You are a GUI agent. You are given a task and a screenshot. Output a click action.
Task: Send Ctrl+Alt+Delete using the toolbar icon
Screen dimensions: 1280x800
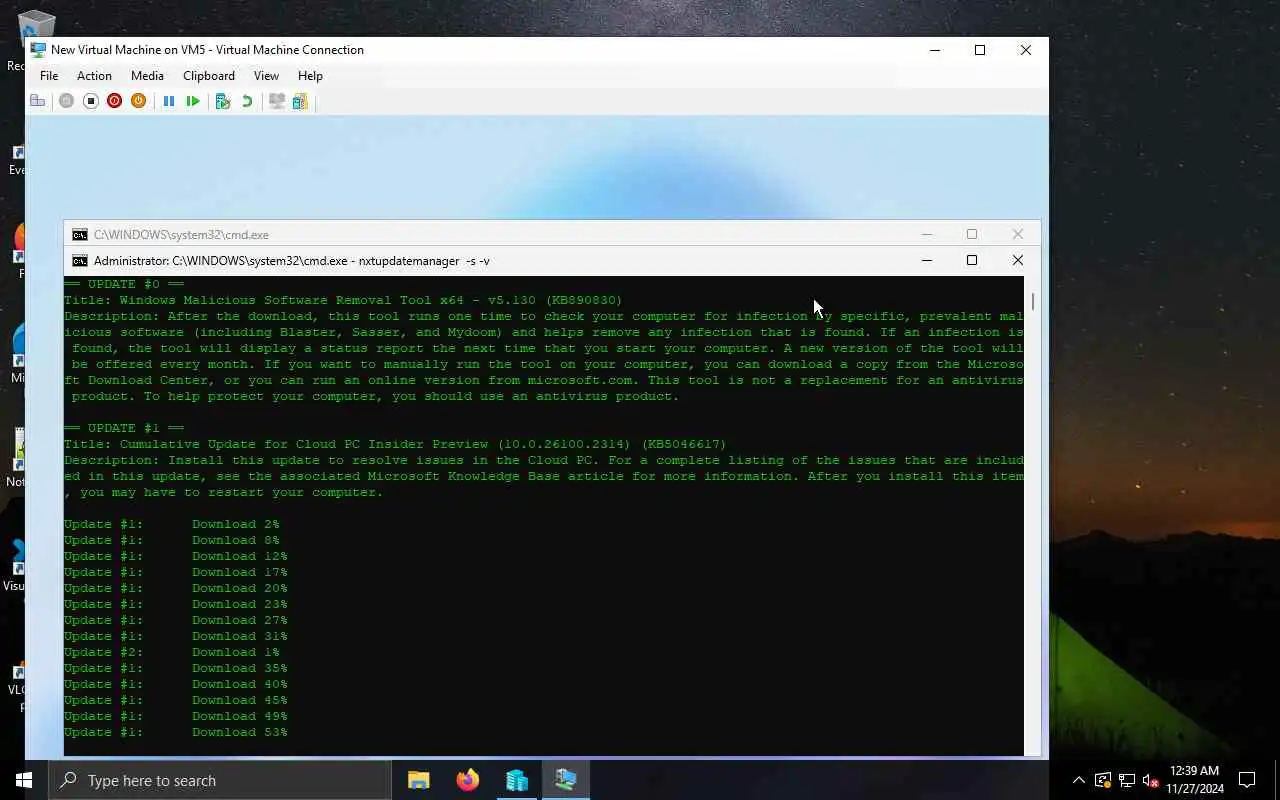click(38, 101)
